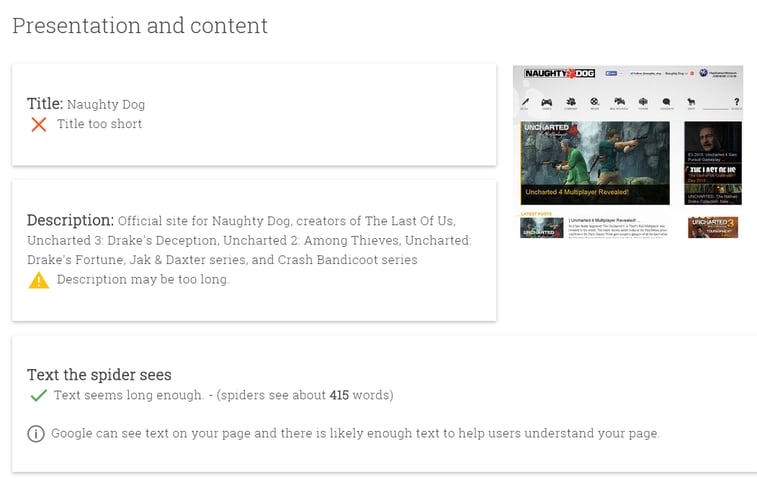Click the gamepad games icon in preview
The image size is (757, 482).
point(547,102)
